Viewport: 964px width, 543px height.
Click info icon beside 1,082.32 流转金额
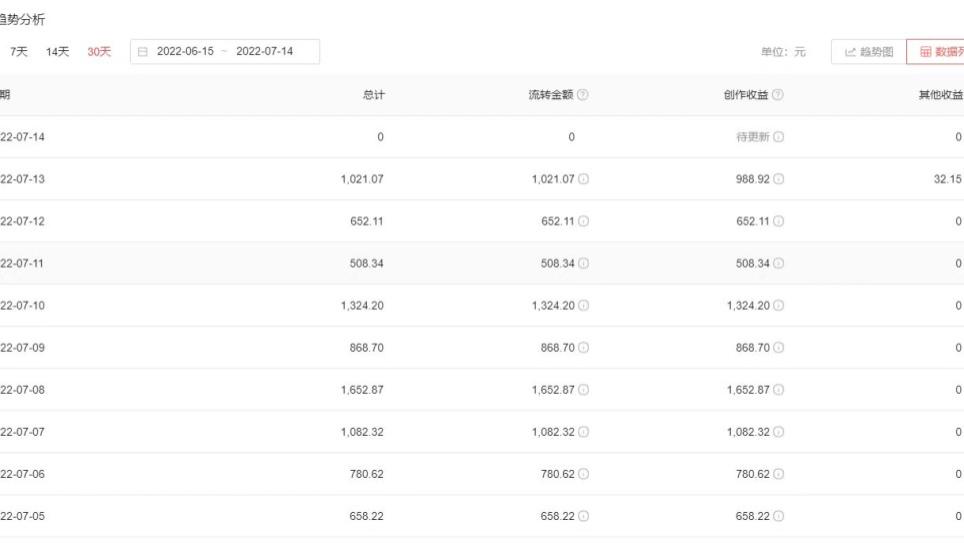583,432
